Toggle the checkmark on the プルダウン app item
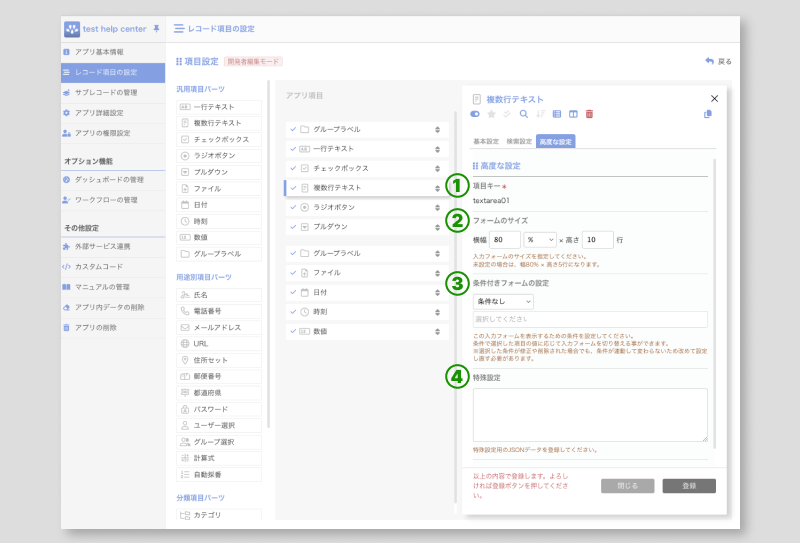Screen dimensions: 800x543 (x=293, y=227)
